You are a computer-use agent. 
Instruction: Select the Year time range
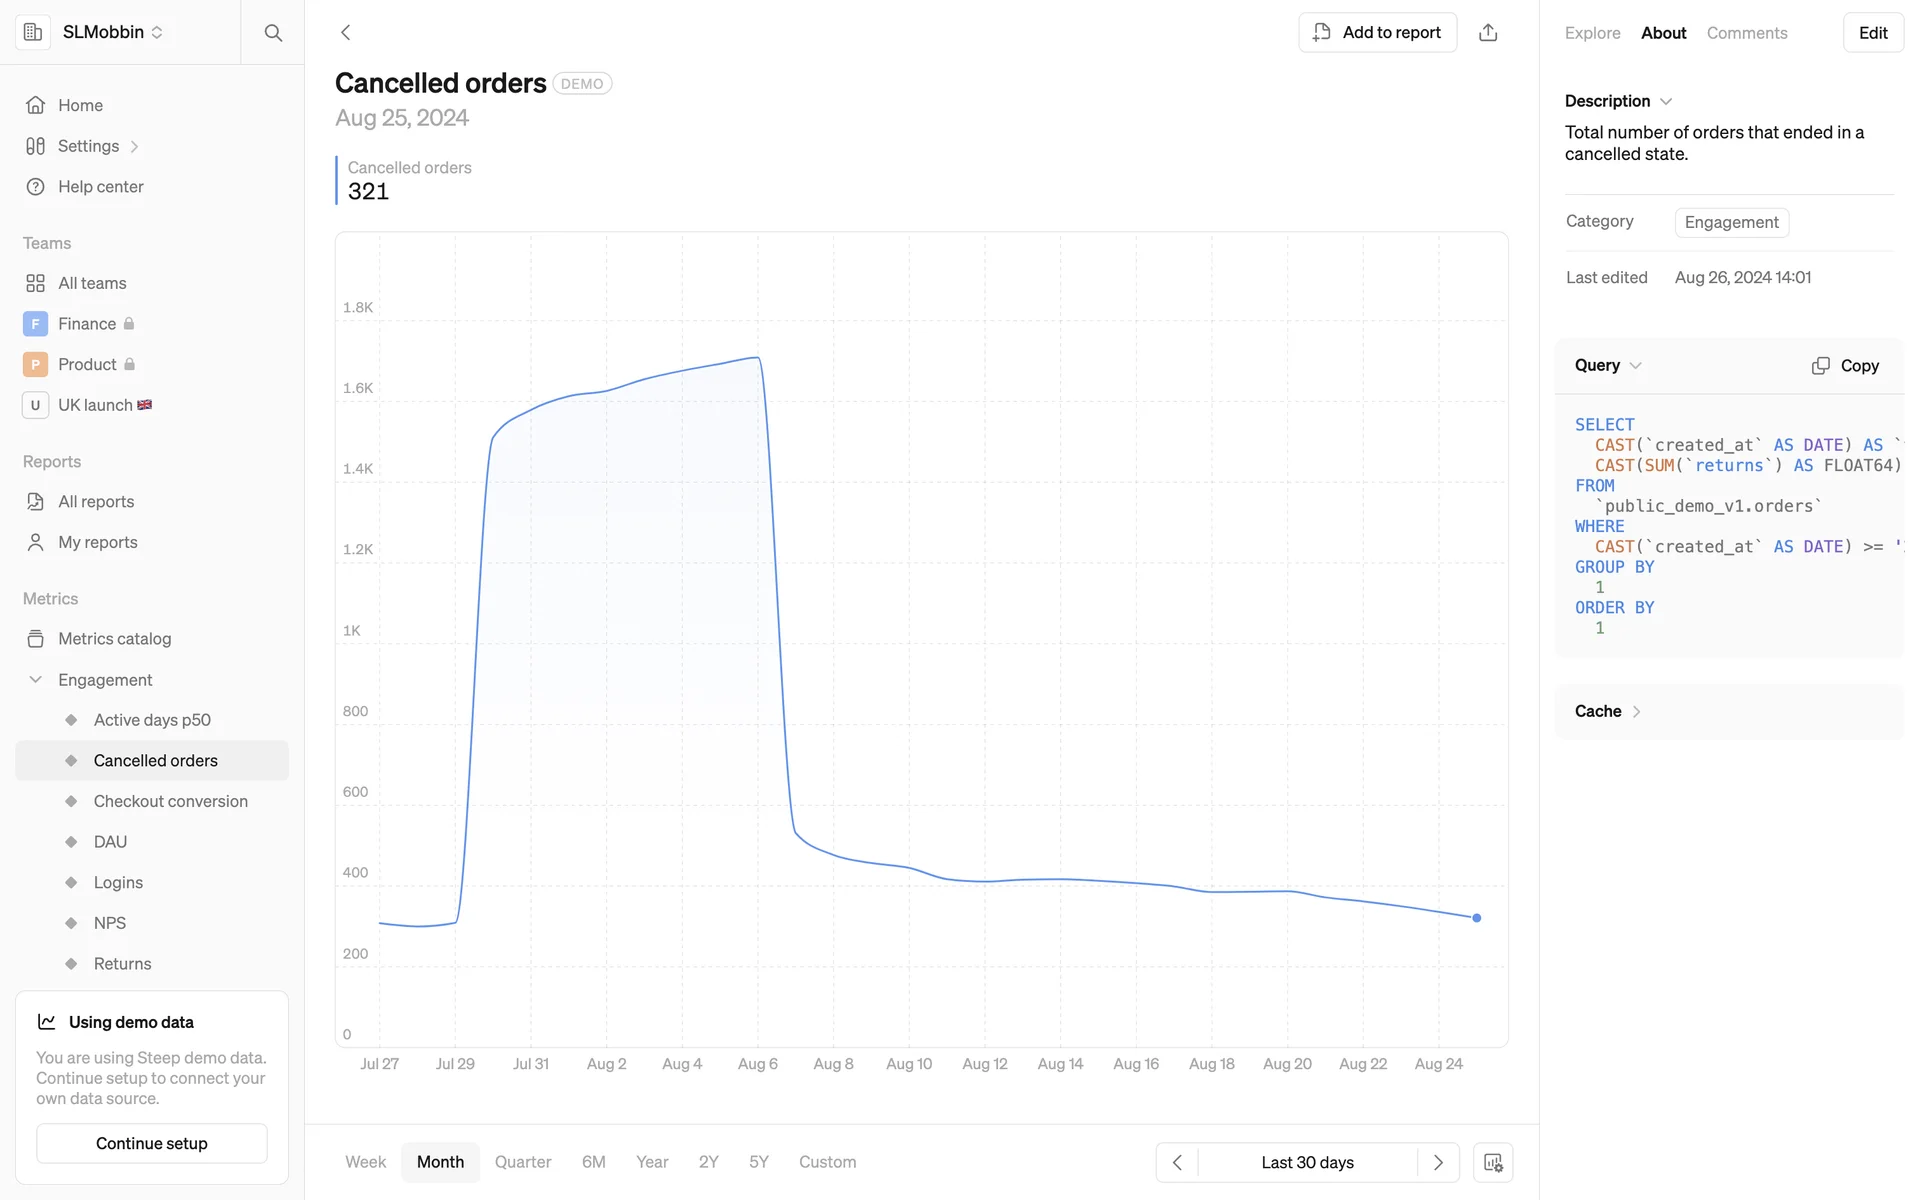pyautogui.click(x=652, y=1162)
